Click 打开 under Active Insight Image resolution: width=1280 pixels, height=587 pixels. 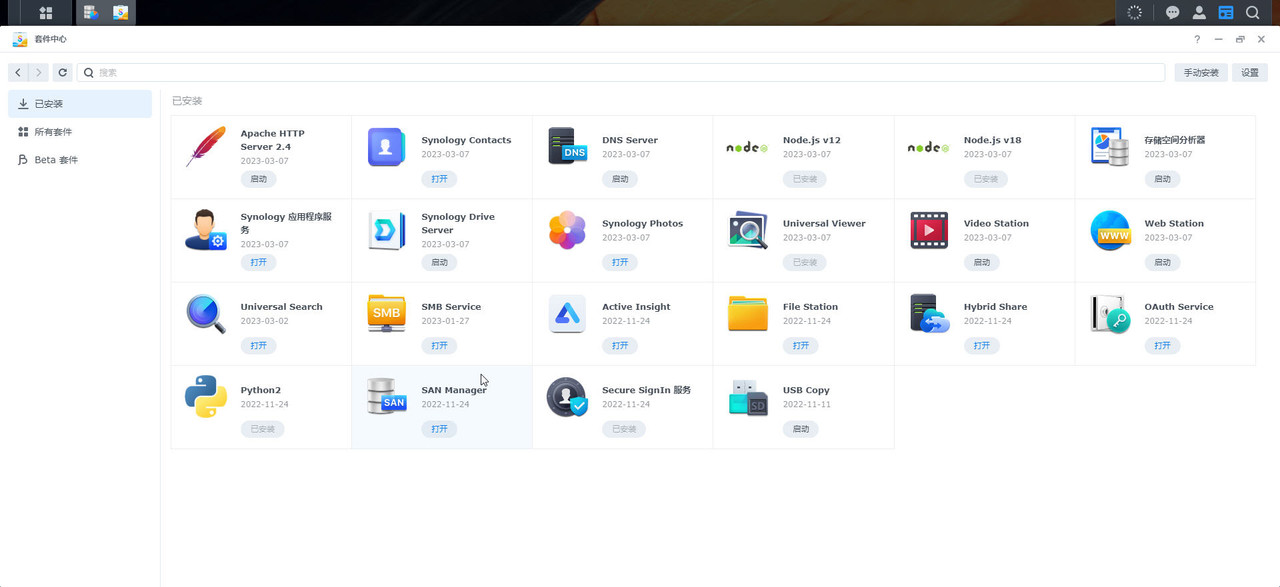[x=620, y=345]
